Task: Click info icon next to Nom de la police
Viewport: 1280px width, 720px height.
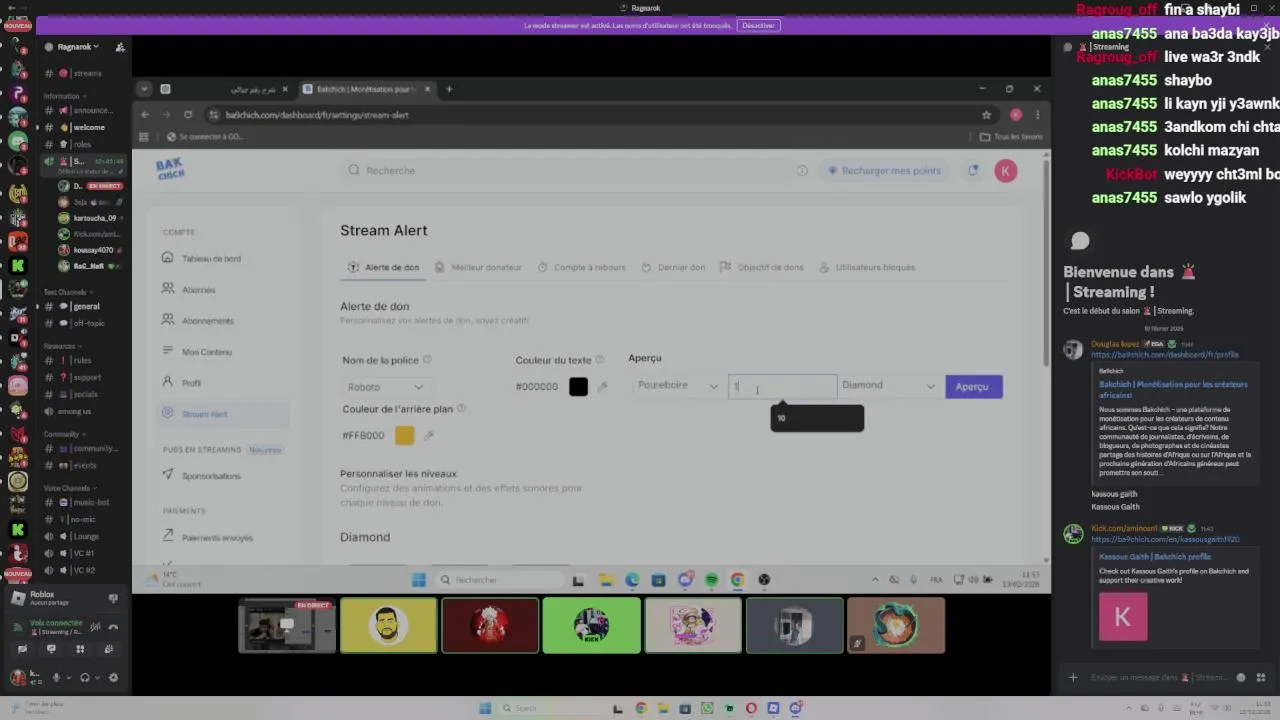Action: (x=427, y=360)
